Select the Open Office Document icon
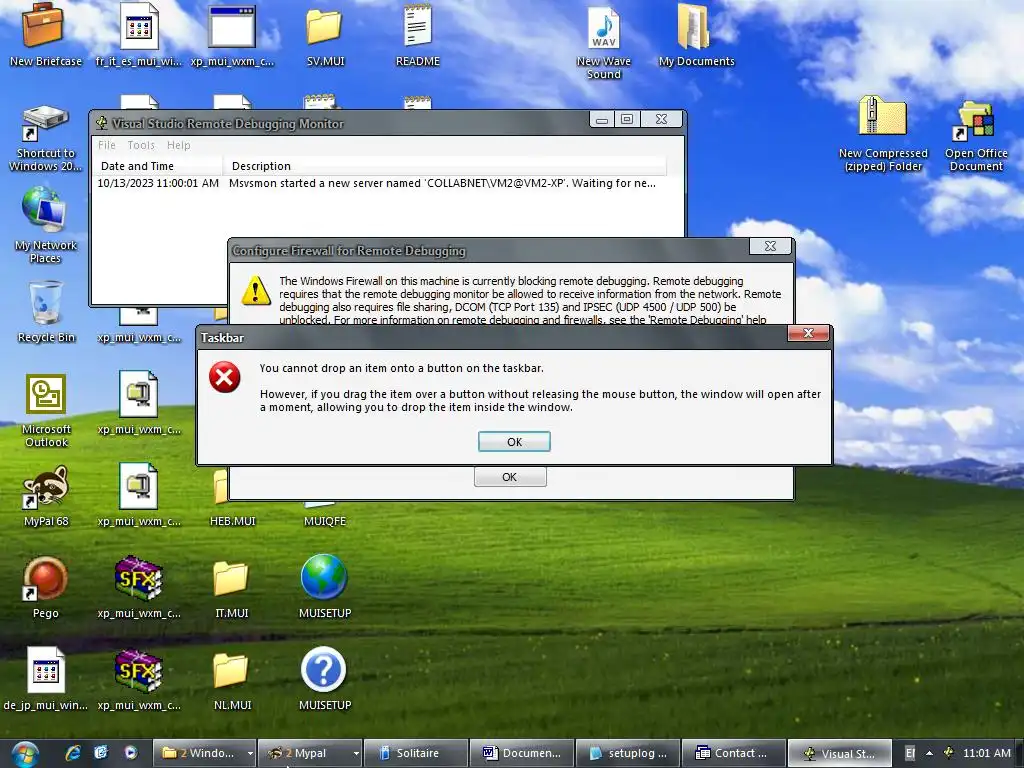 (x=976, y=136)
